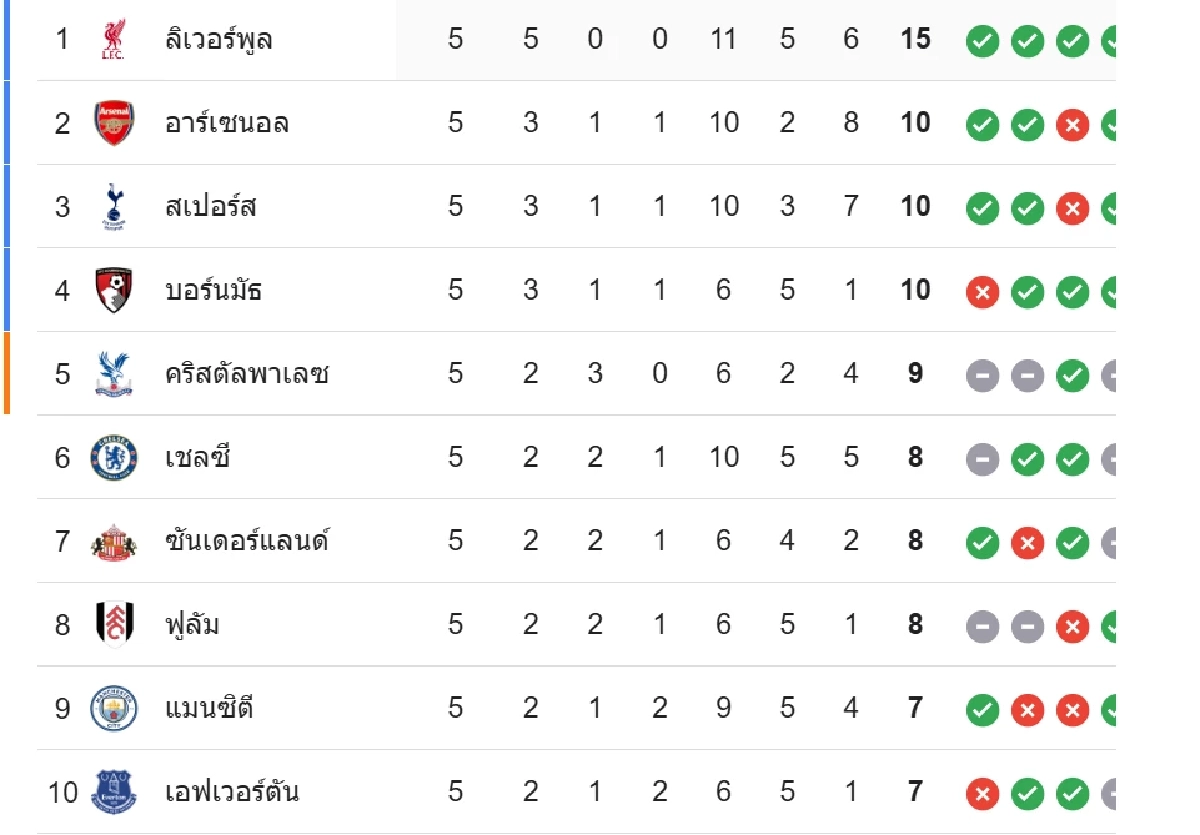Click the Crystal Palace eagle crest
Image resolution: width=1200 pixels, height=835 pixels.
[113, 374]
